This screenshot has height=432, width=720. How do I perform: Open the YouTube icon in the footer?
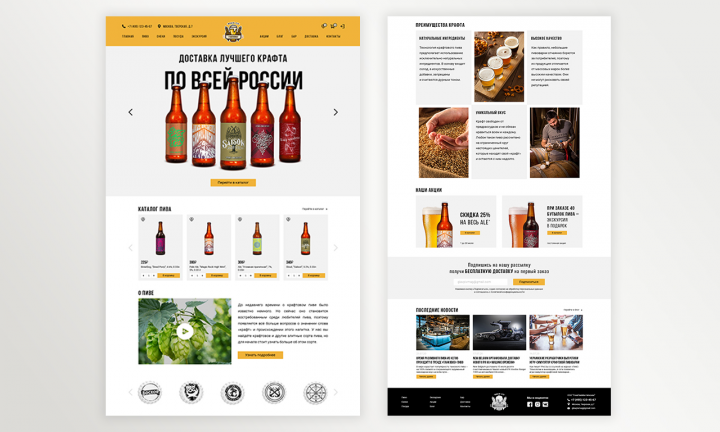tap(545, 404)
